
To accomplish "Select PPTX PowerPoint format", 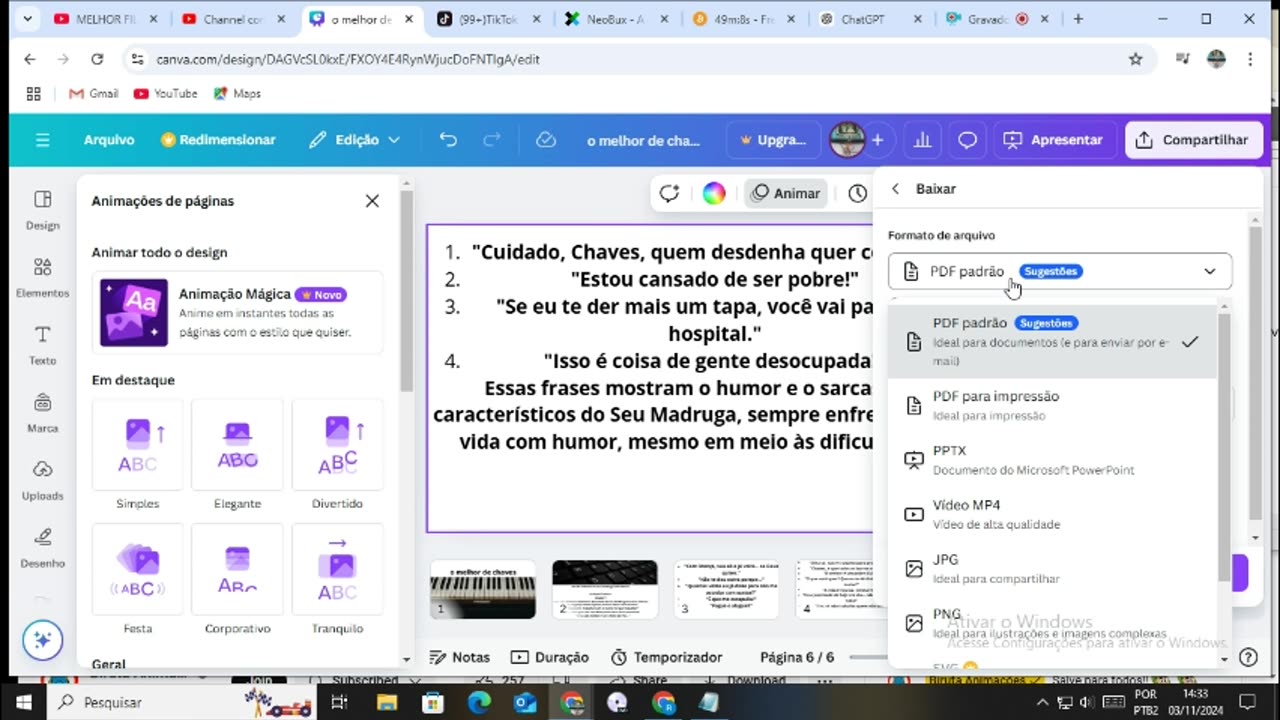I will point(1052,459).
